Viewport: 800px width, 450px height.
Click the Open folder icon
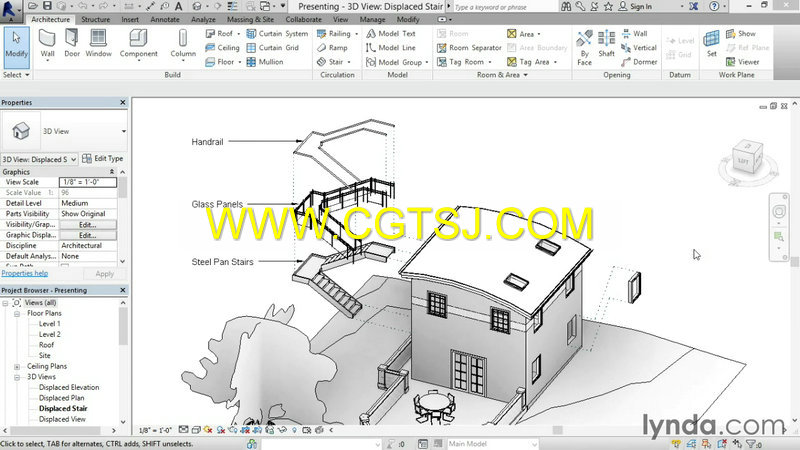[x=33, y=6]
